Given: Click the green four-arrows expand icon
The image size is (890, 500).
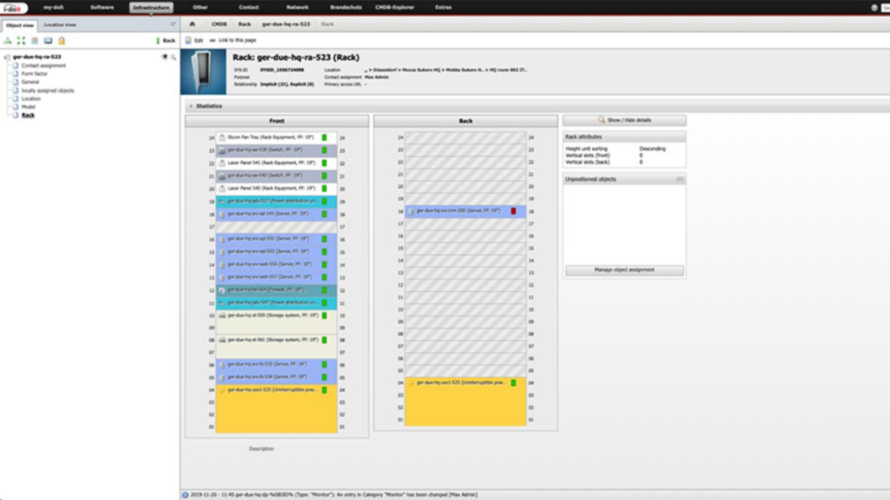Looking at the screenshot, I should tap(21, 41).
